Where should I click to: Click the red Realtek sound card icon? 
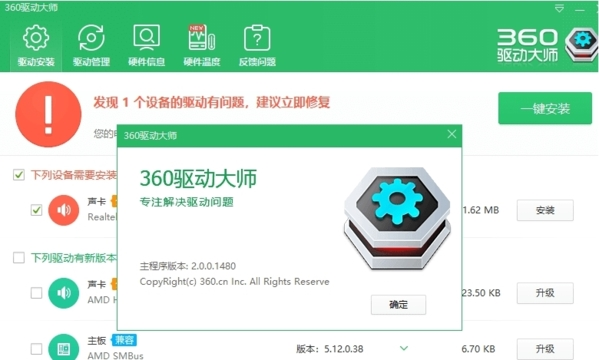(x=64, y=210)
